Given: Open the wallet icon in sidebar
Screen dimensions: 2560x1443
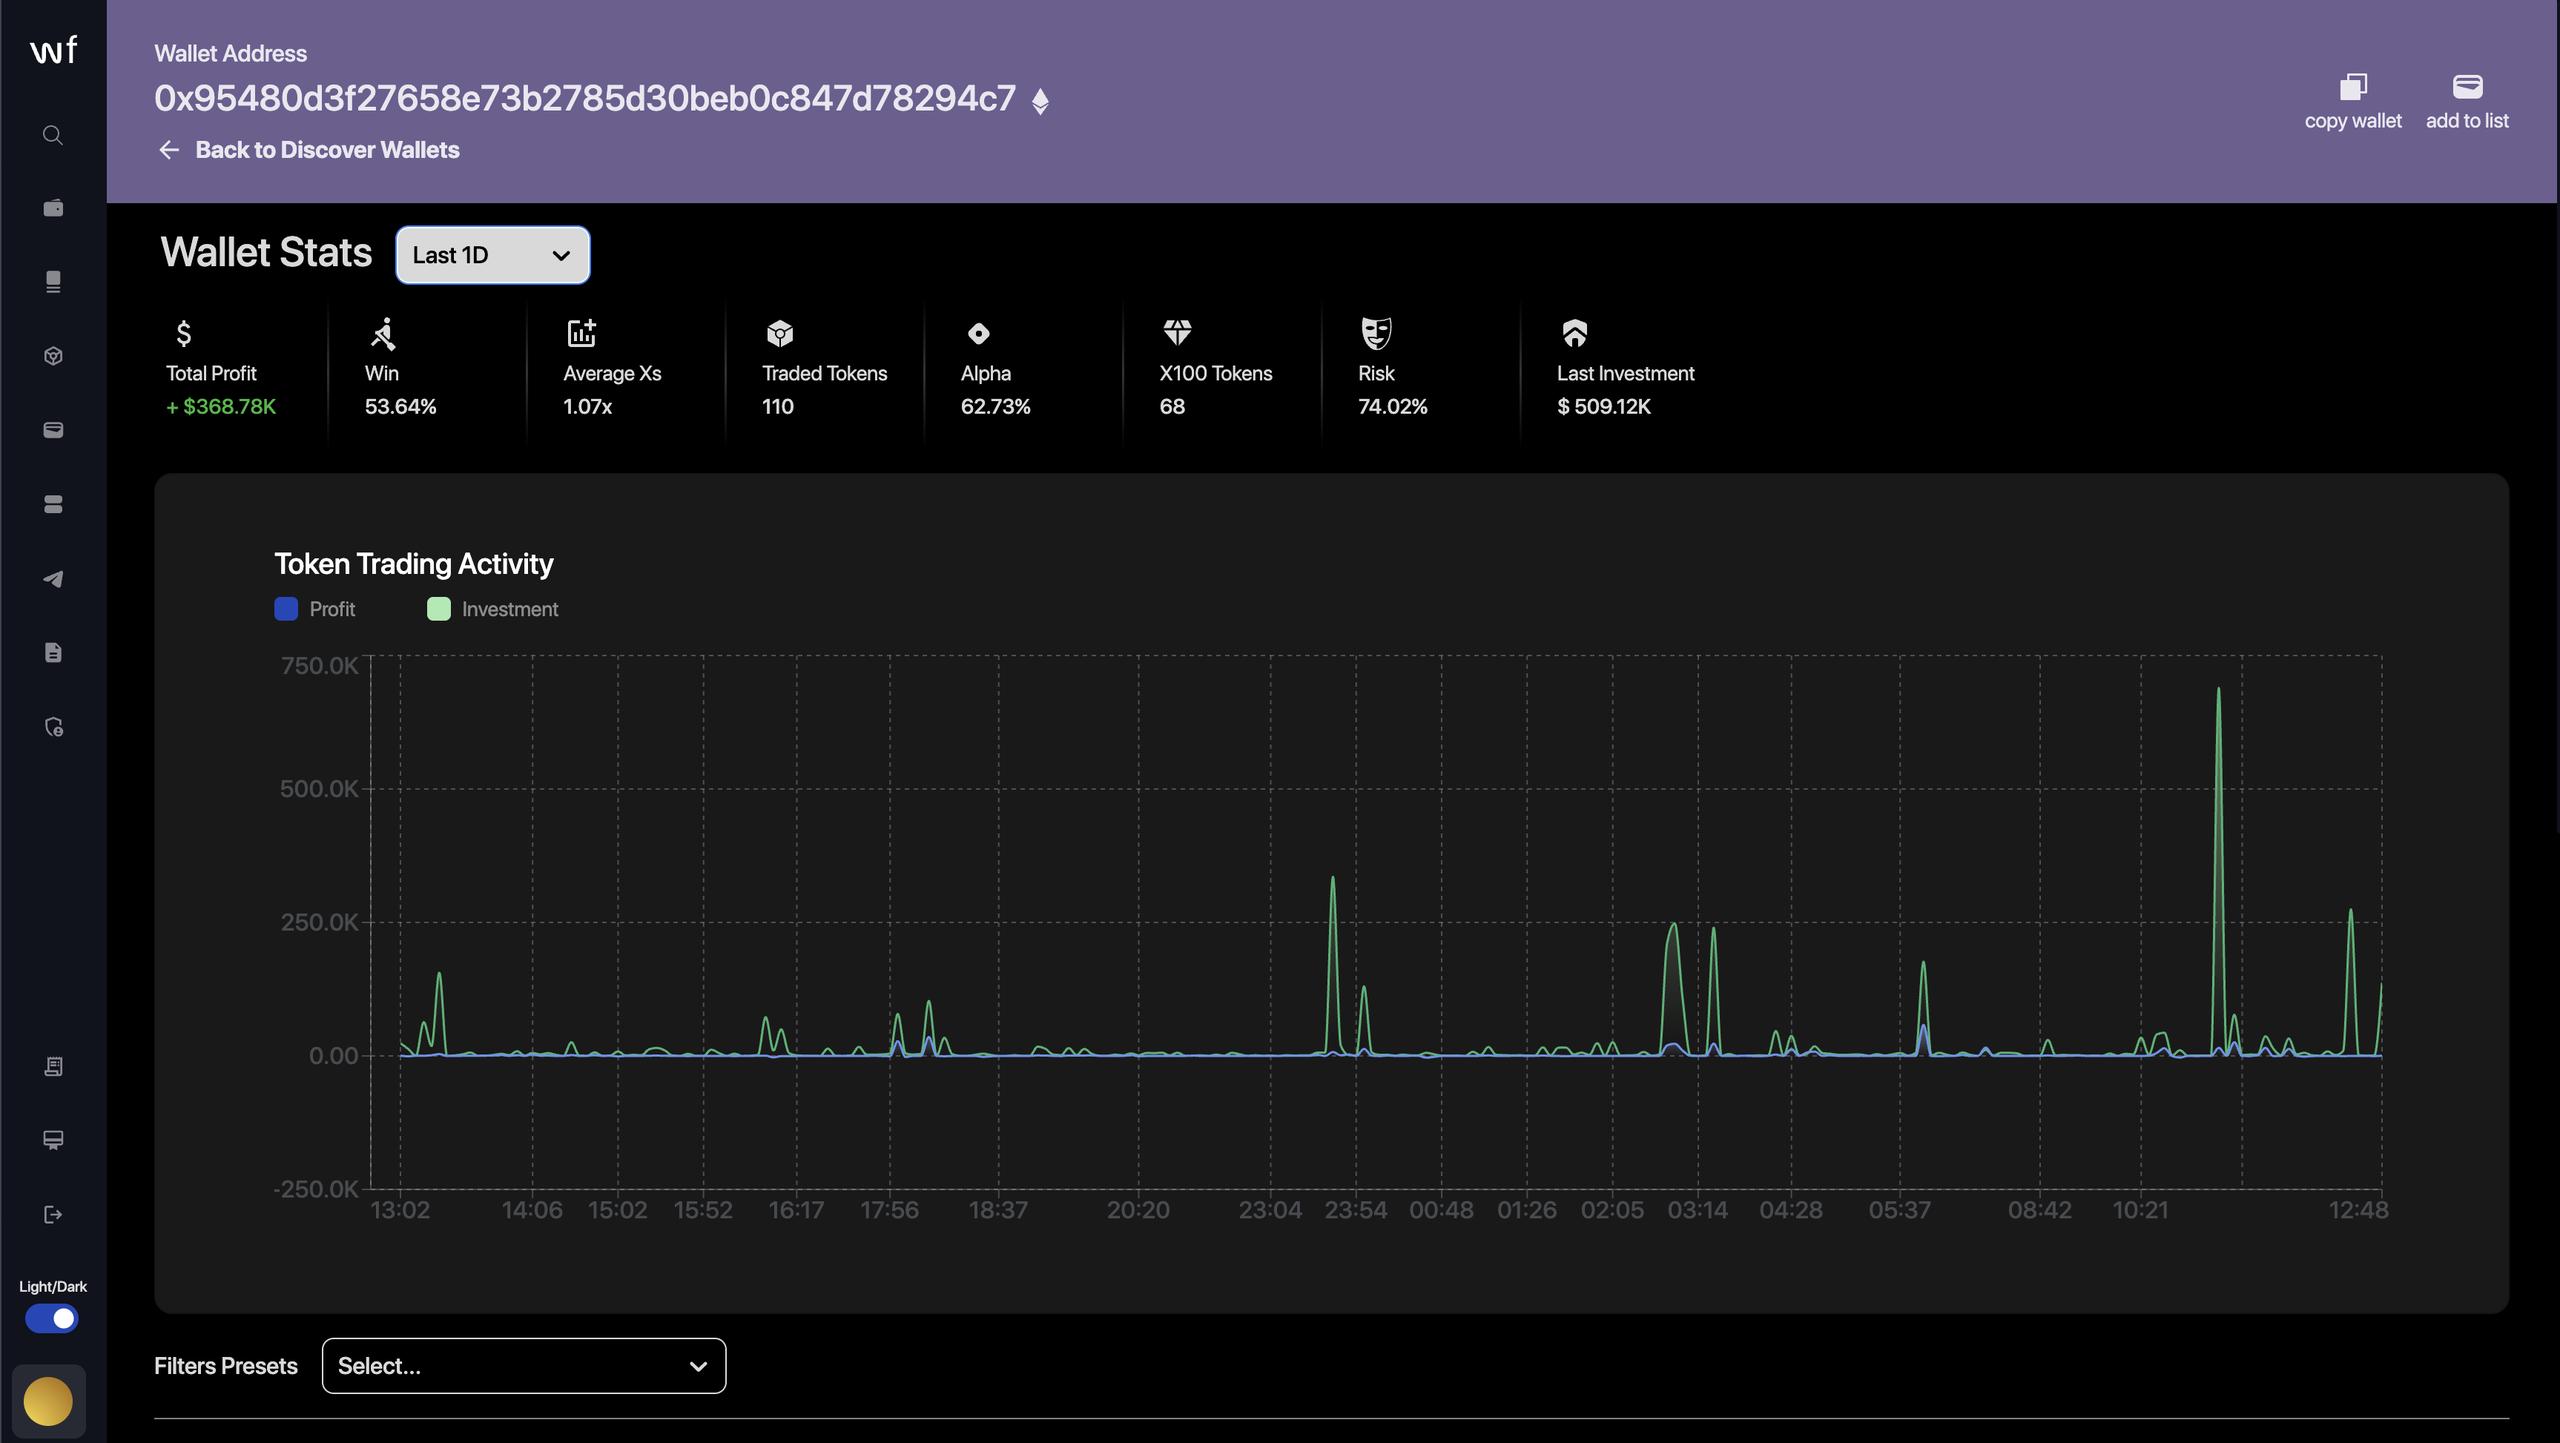Looking at the screenshot, I should (x=53, y=208).
